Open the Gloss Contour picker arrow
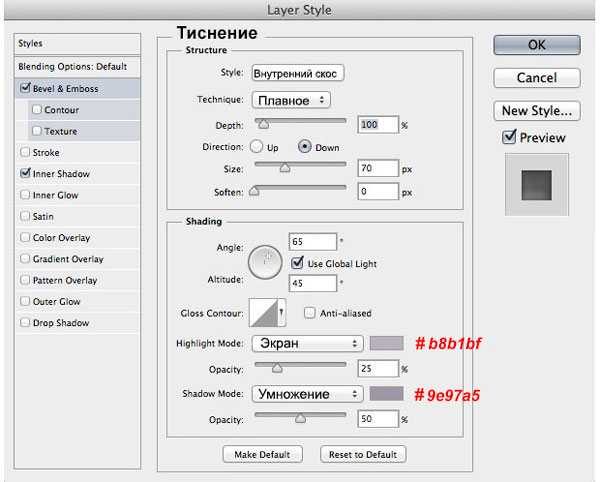Screen dimensions: 600x482 tap(281, 313)
